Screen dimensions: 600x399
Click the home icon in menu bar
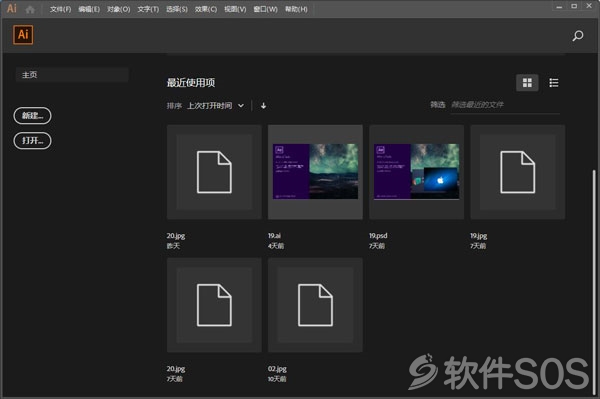30,9
